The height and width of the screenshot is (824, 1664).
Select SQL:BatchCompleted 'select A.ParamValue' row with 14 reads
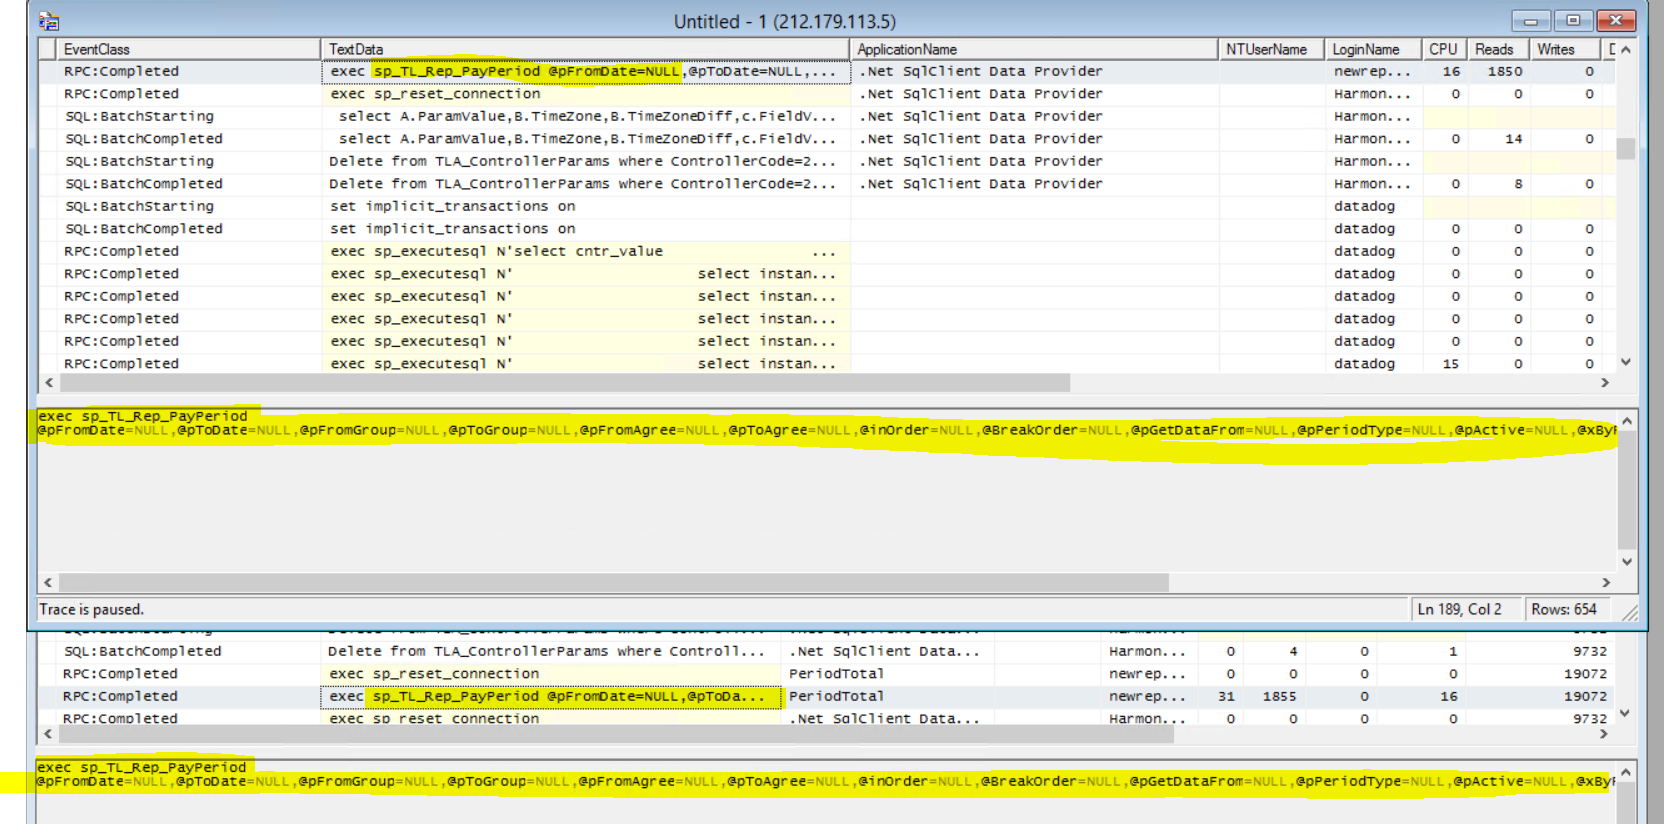click(x=826, y=139)
